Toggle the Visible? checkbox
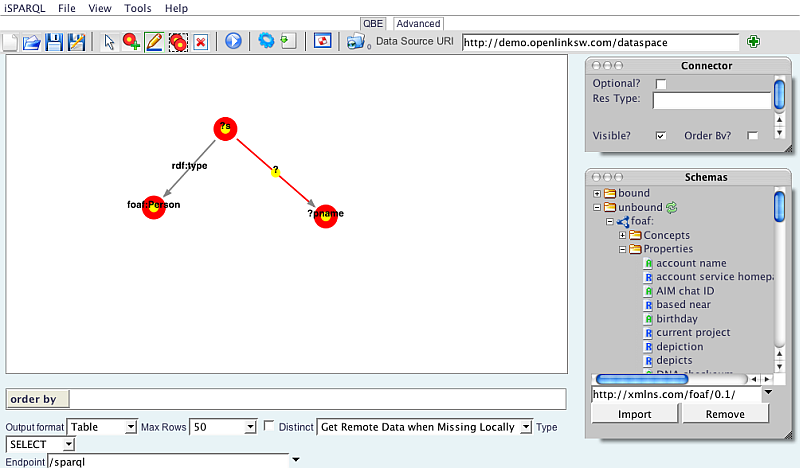 [x=661, y=136]
